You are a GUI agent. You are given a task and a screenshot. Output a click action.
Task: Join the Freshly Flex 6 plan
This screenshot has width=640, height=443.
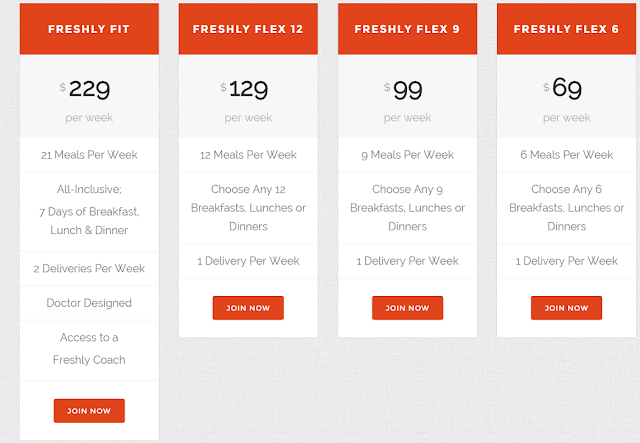pos(566,308)
